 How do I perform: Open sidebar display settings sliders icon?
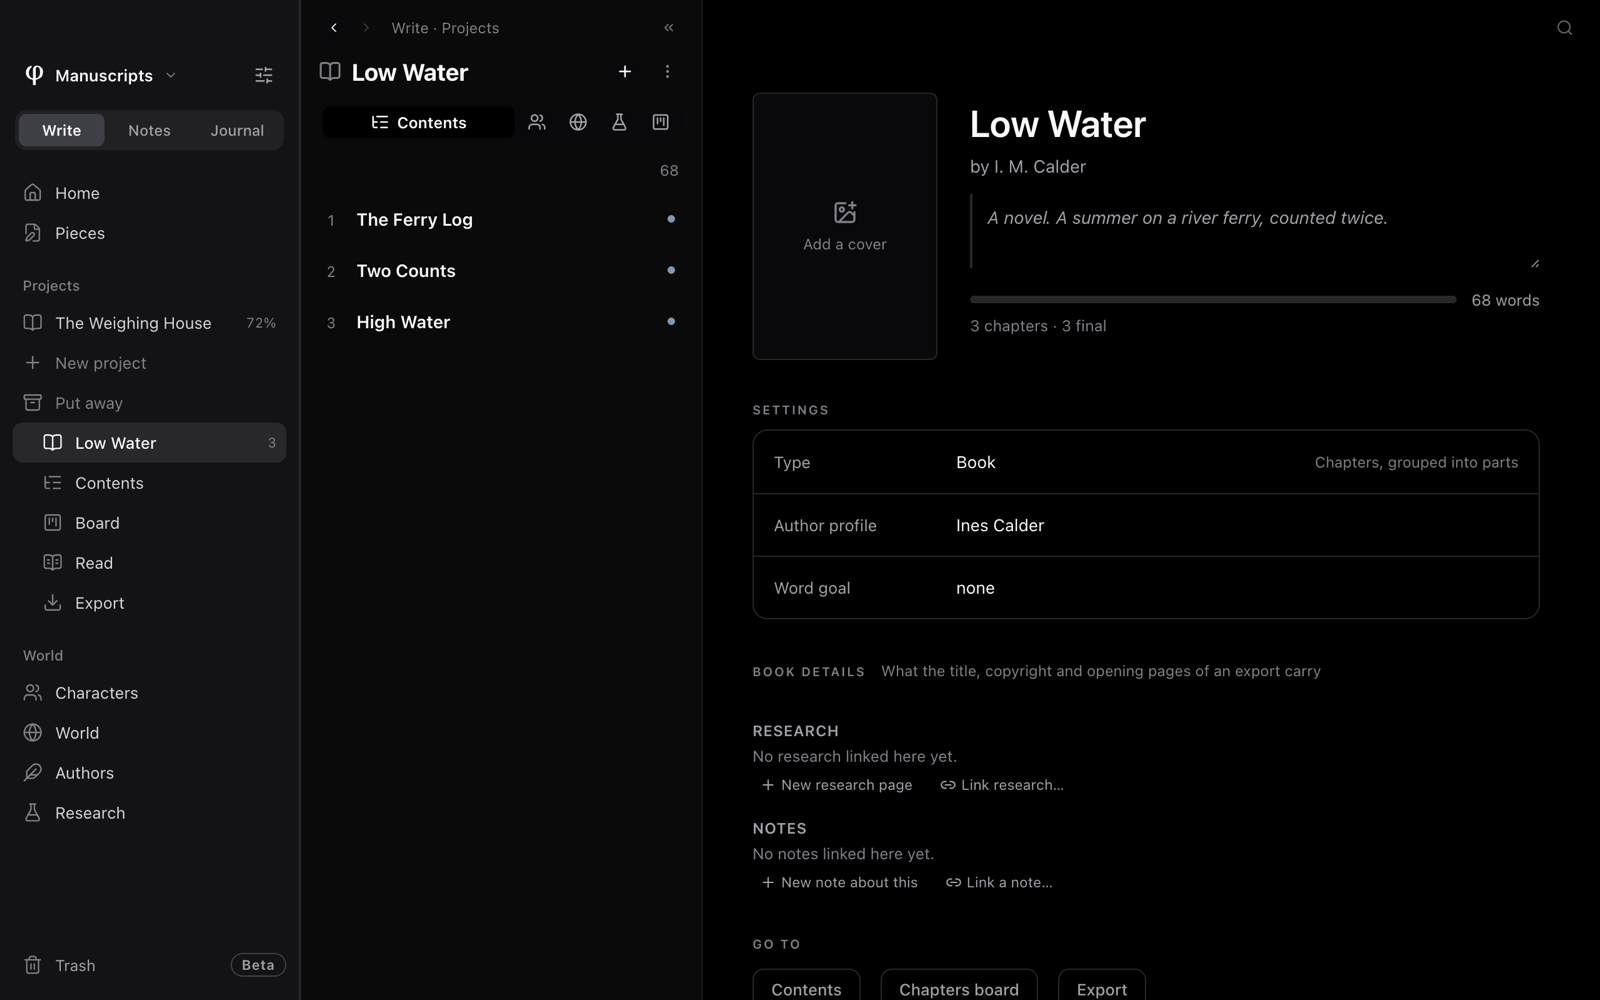tap(264, 75)
